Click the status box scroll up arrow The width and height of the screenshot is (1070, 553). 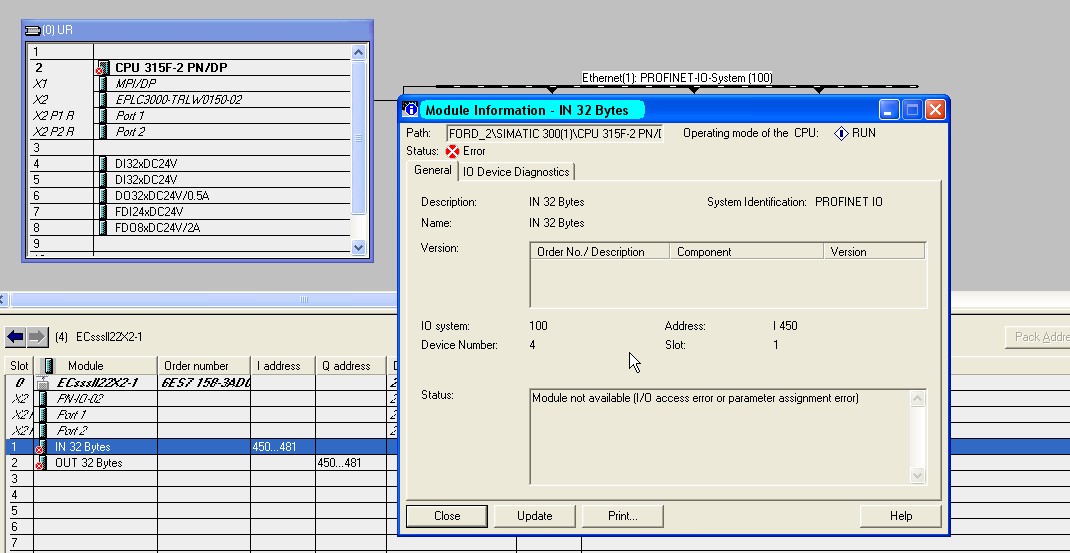918,398
